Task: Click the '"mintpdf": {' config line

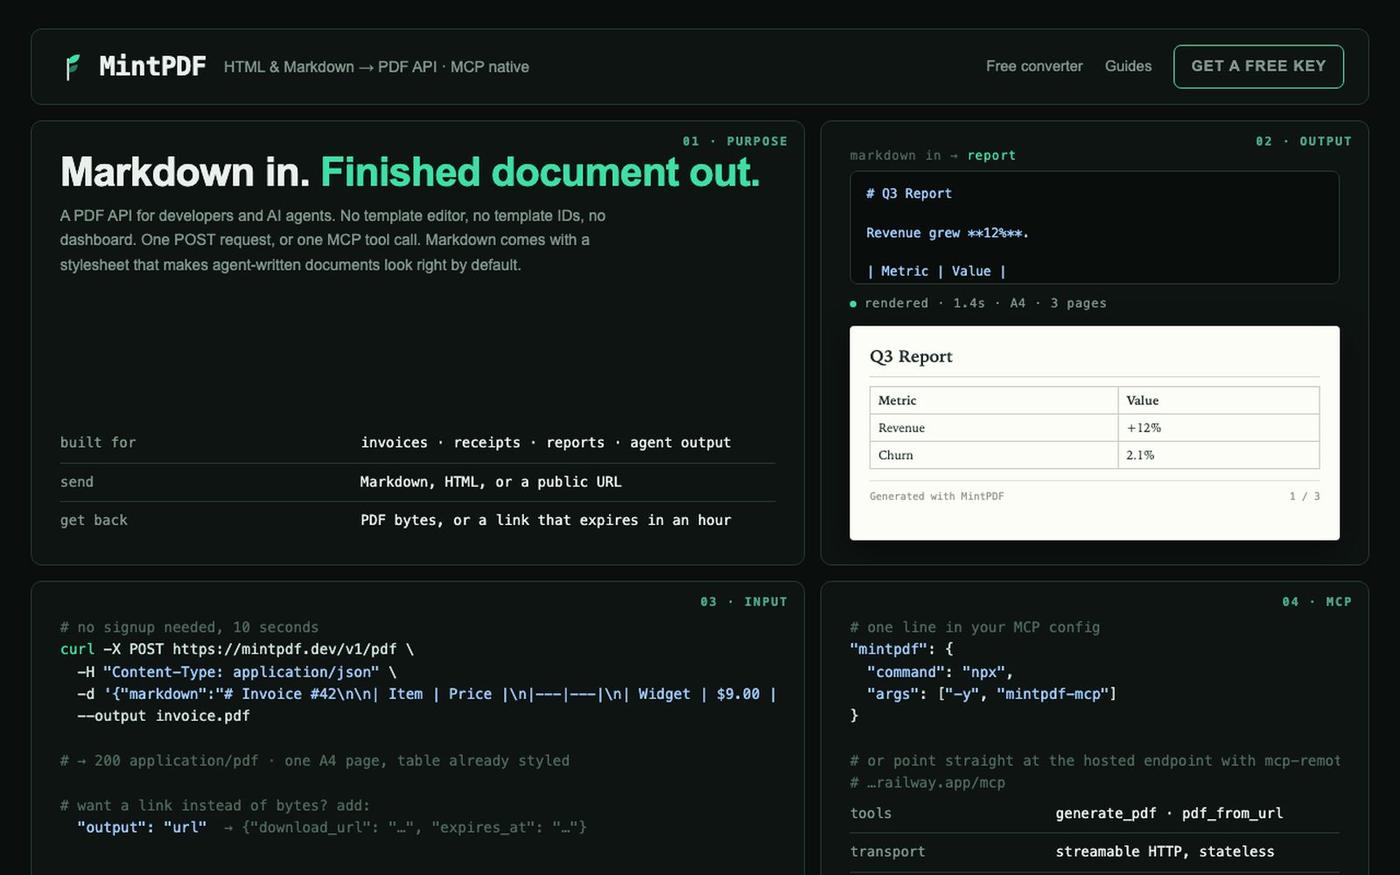Action: coord(901,649)
